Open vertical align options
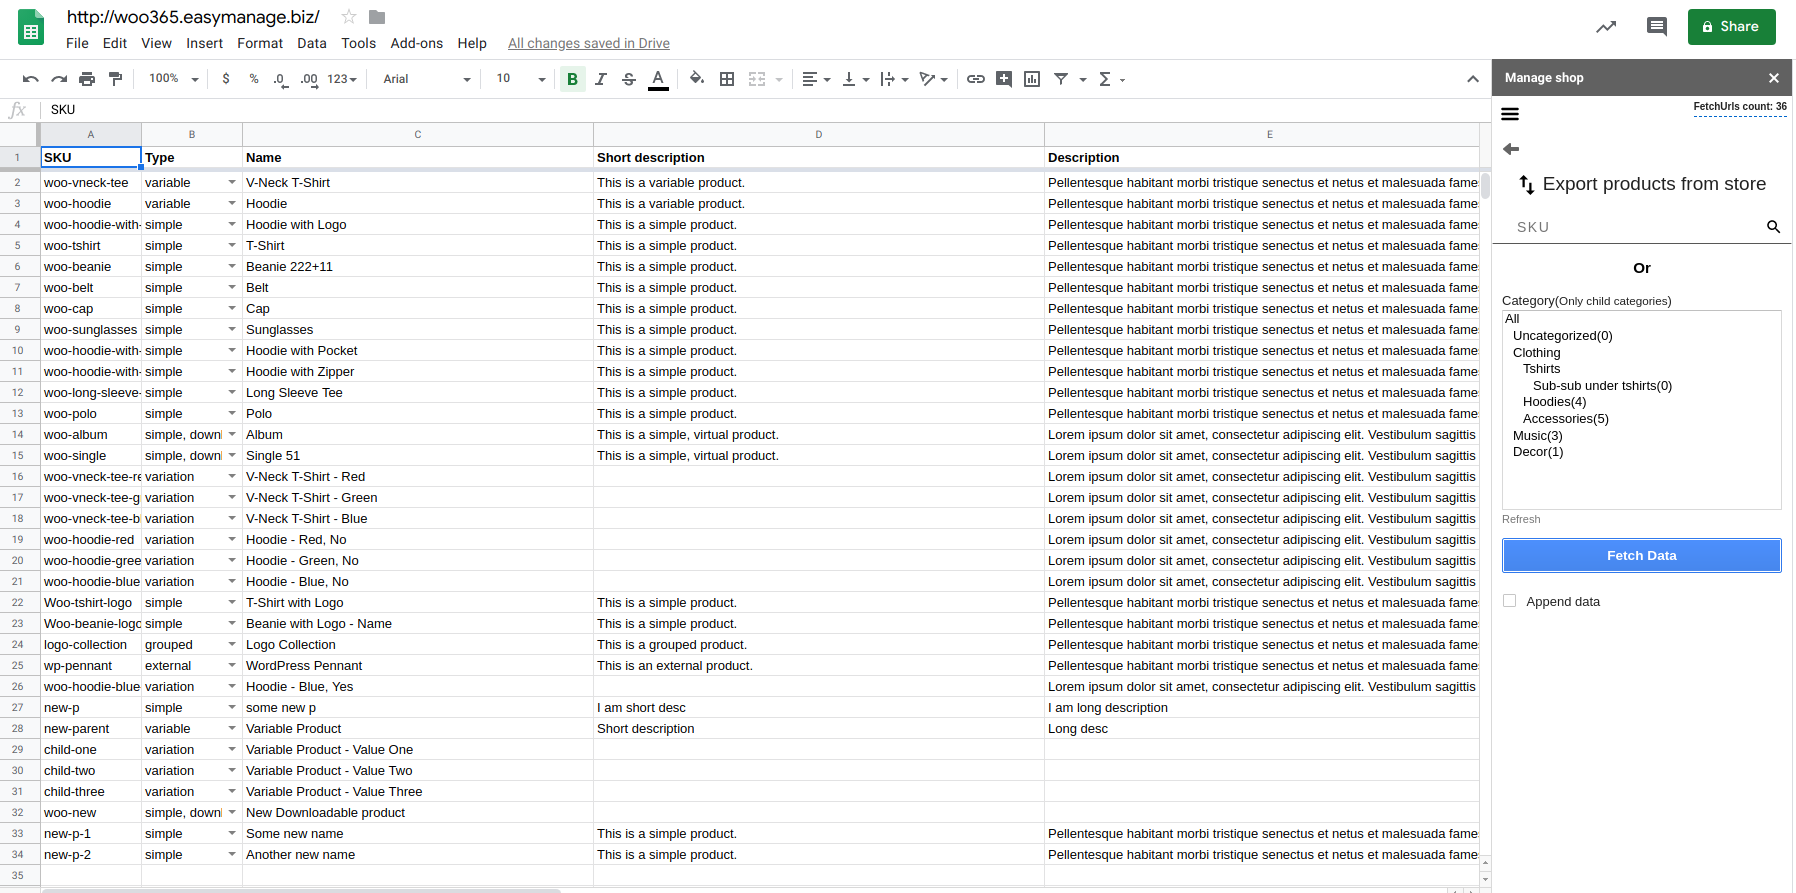 [855, 79]
